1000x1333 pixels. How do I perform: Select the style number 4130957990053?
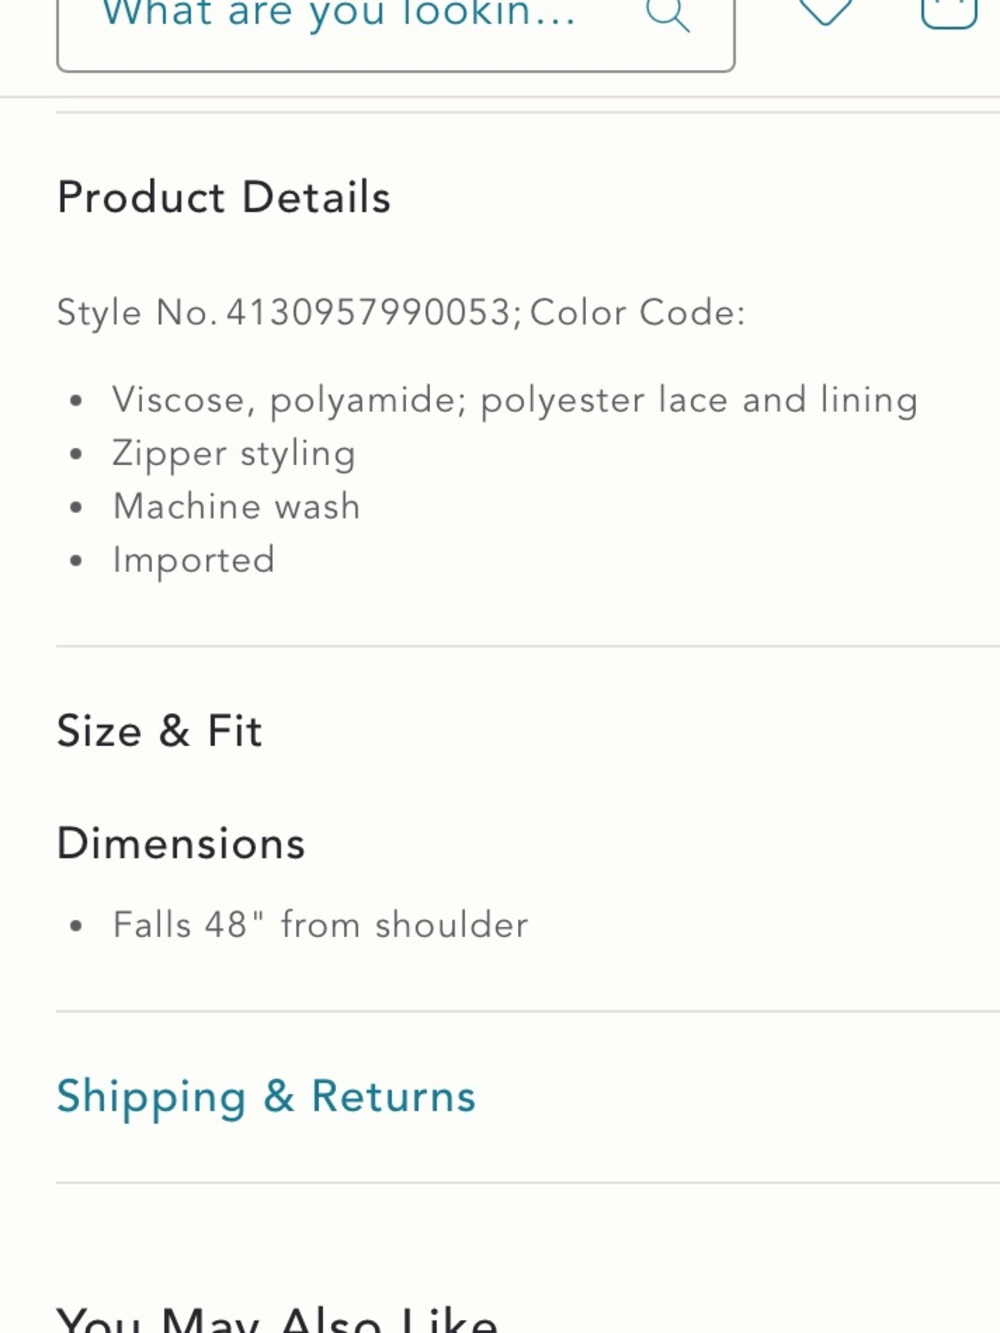click(369, 312)
